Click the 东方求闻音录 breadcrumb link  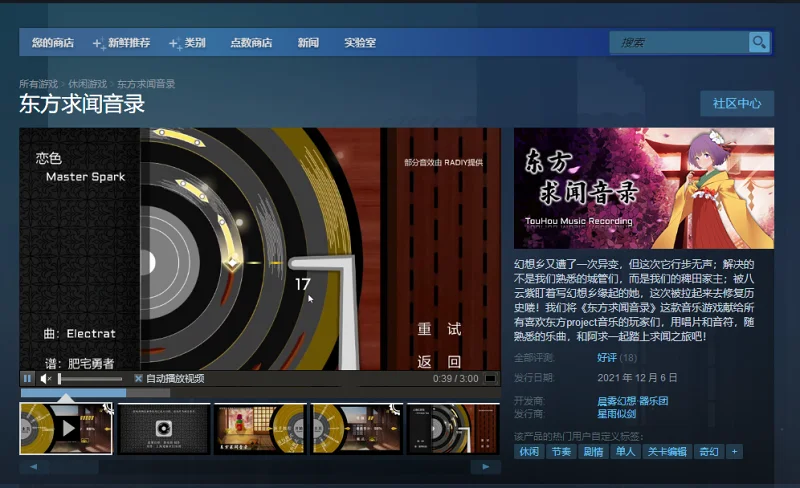click(x=146, y=84)
